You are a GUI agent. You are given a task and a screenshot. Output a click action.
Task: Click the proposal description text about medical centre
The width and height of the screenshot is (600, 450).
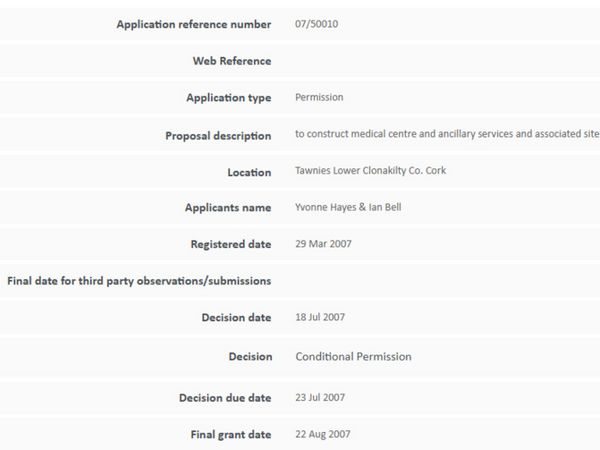447,134
